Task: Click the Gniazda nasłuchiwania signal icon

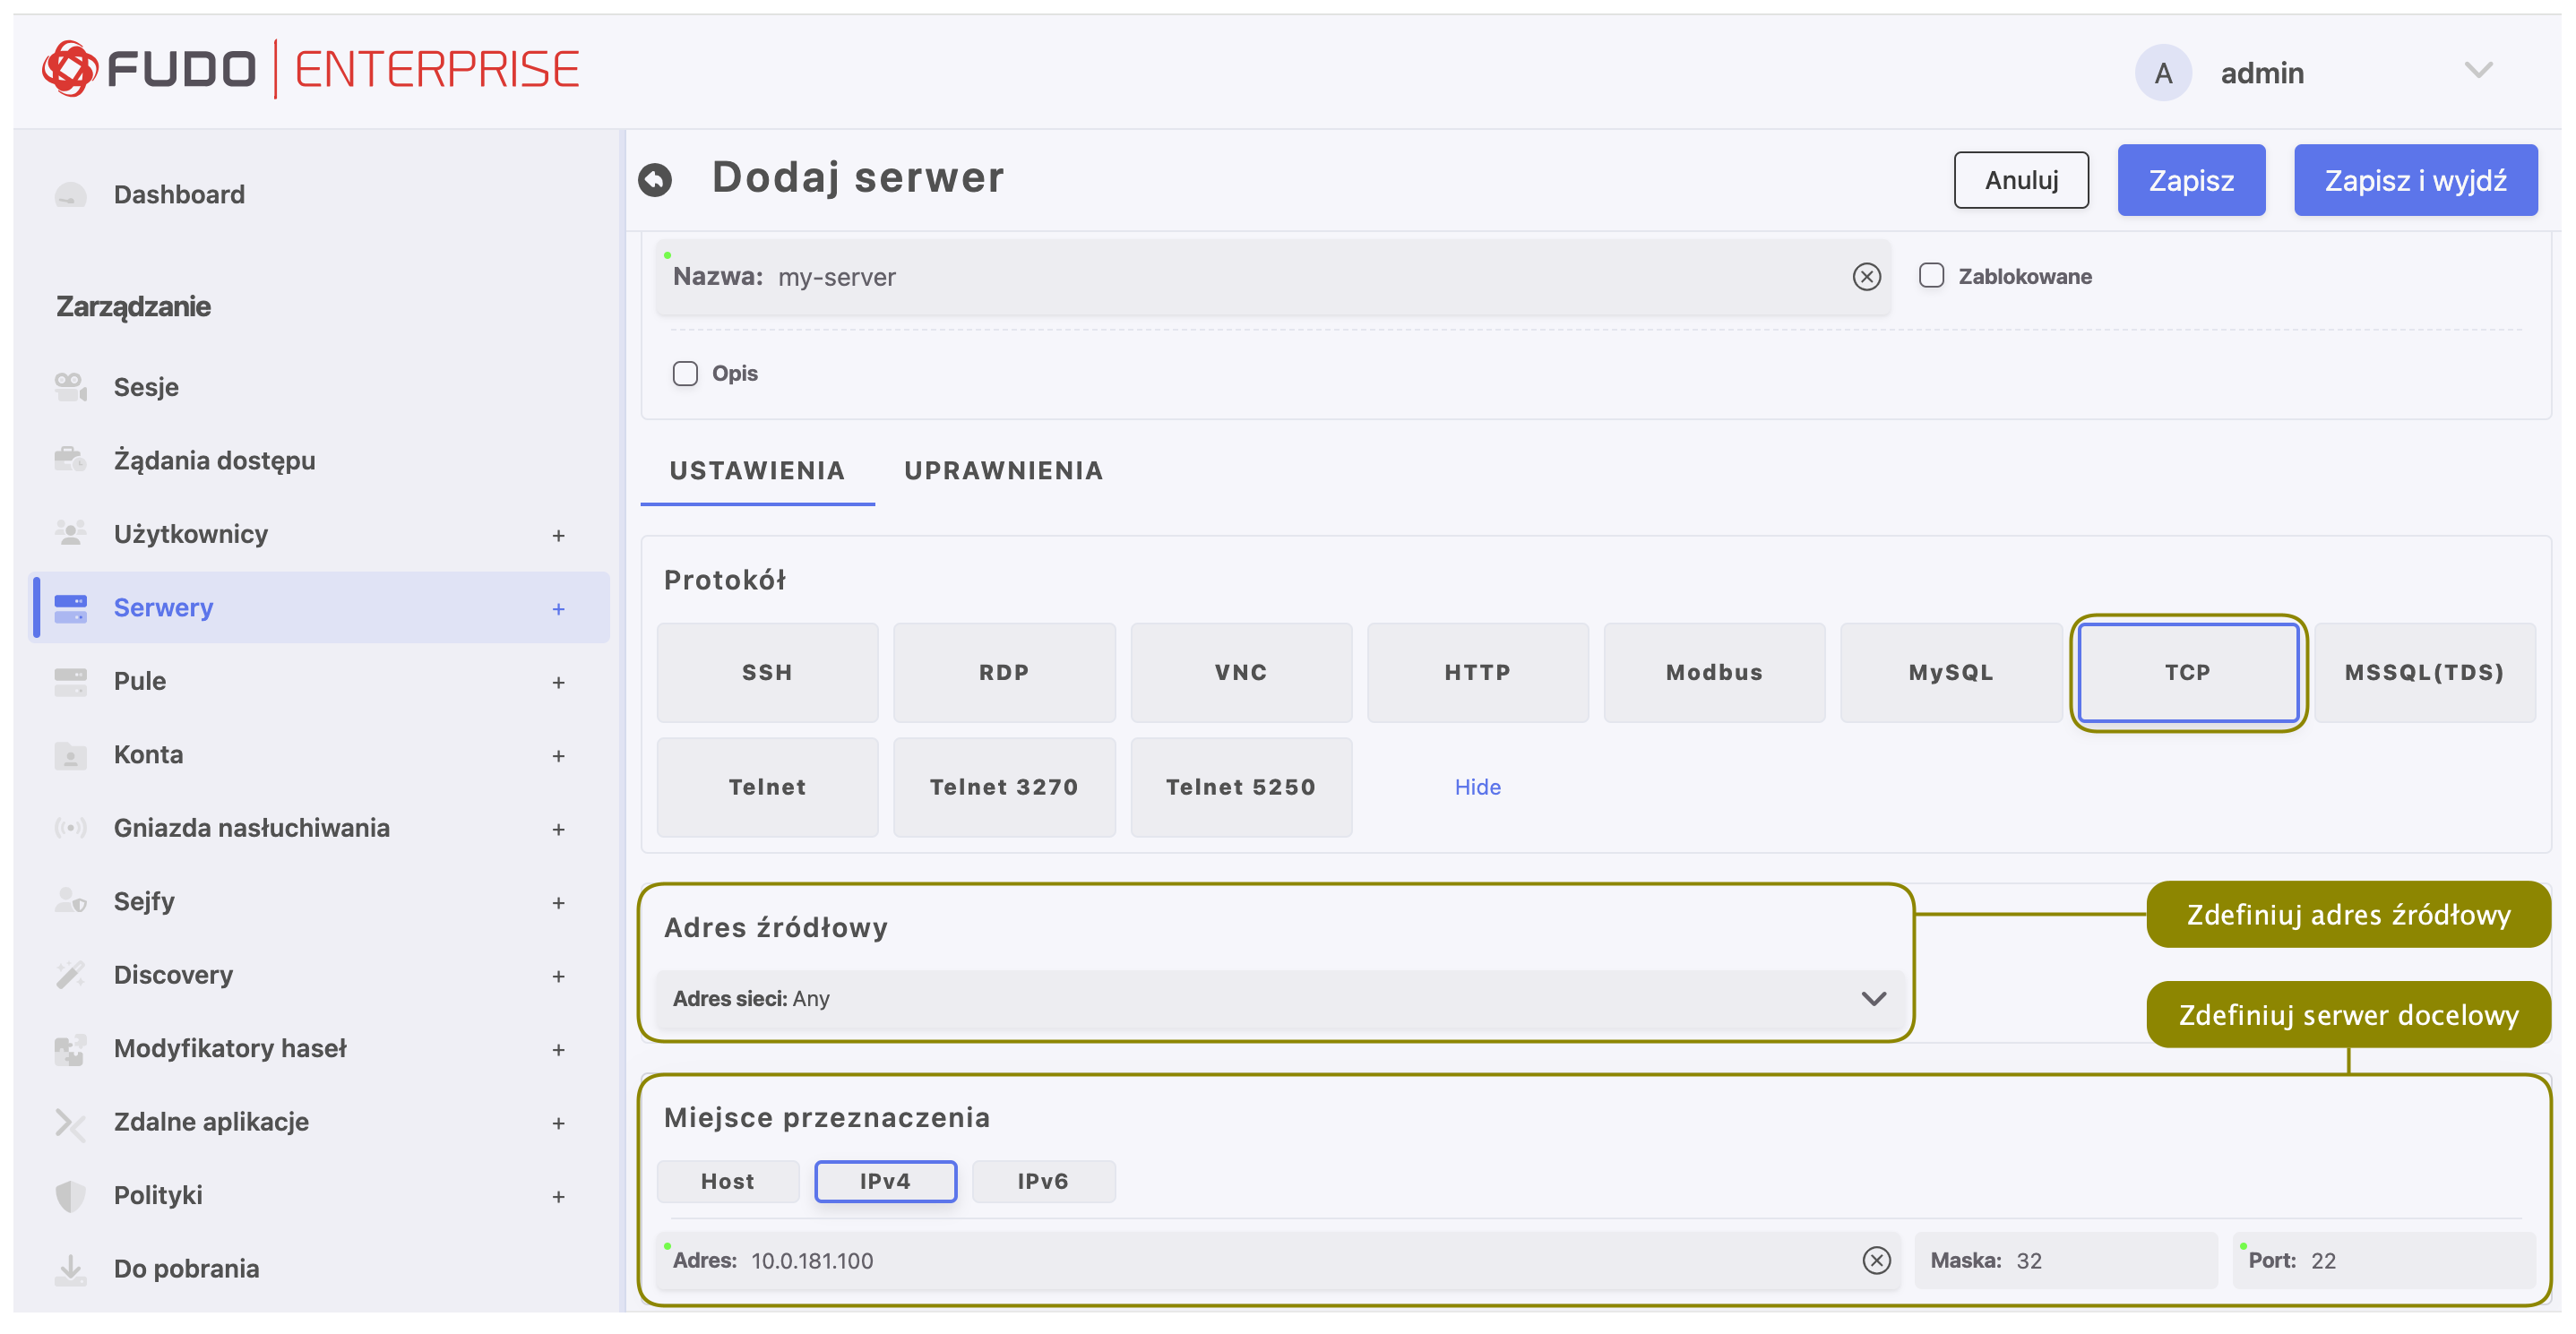Action: (70, 828)
